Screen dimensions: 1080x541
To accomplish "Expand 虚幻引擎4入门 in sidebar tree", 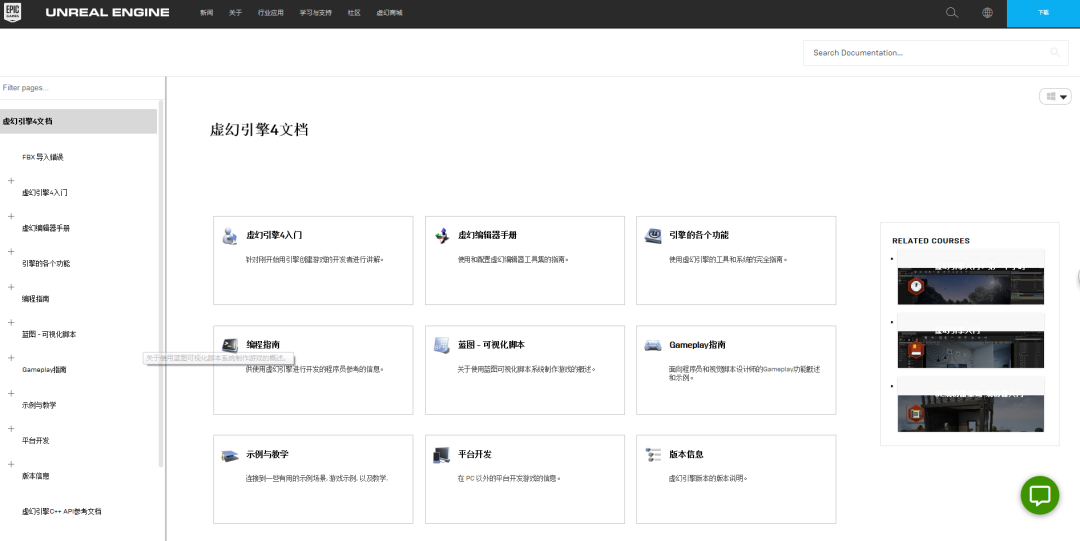I will coord(11,181).
